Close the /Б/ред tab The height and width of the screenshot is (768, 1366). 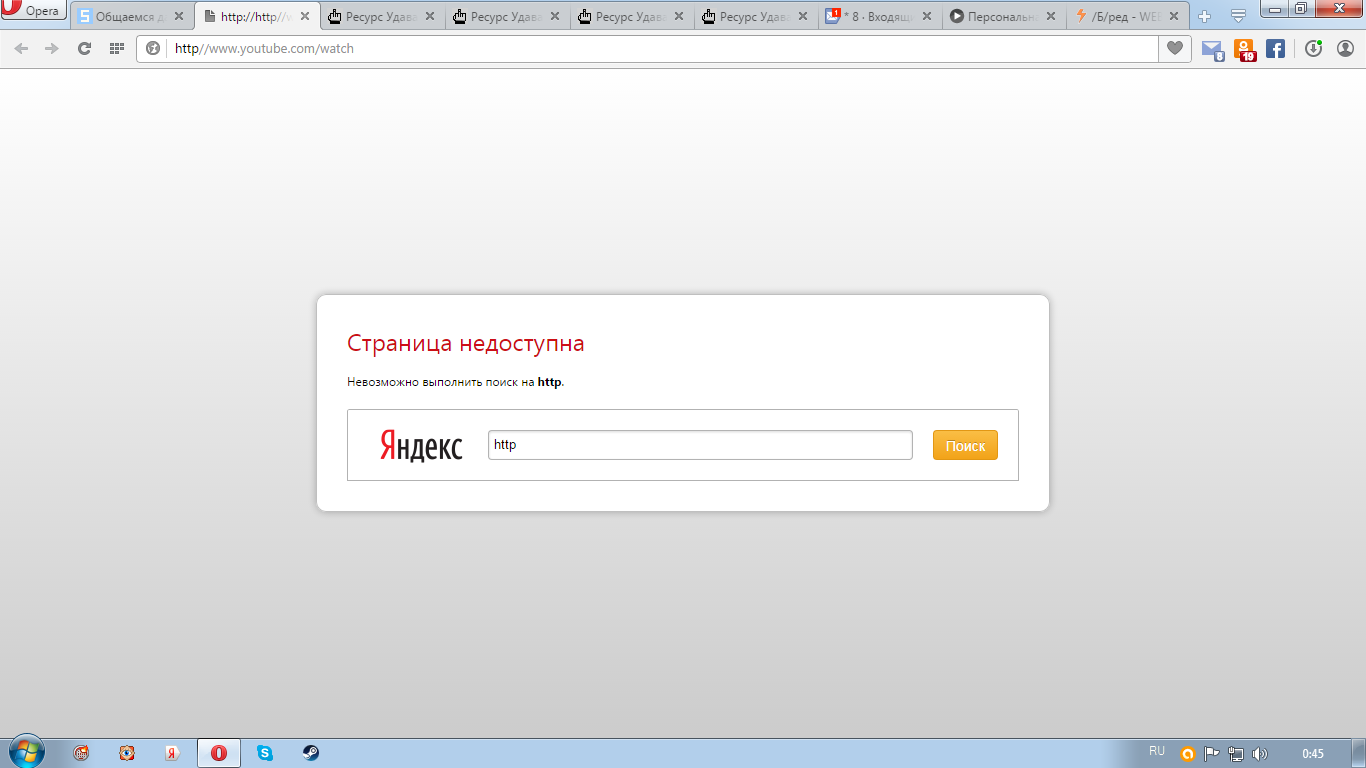[1174, 17]
